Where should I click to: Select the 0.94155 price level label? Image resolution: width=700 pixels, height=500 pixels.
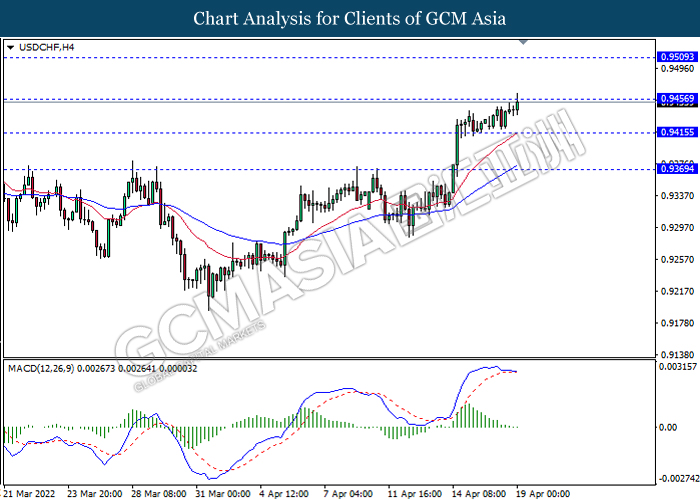pos(678,132)
